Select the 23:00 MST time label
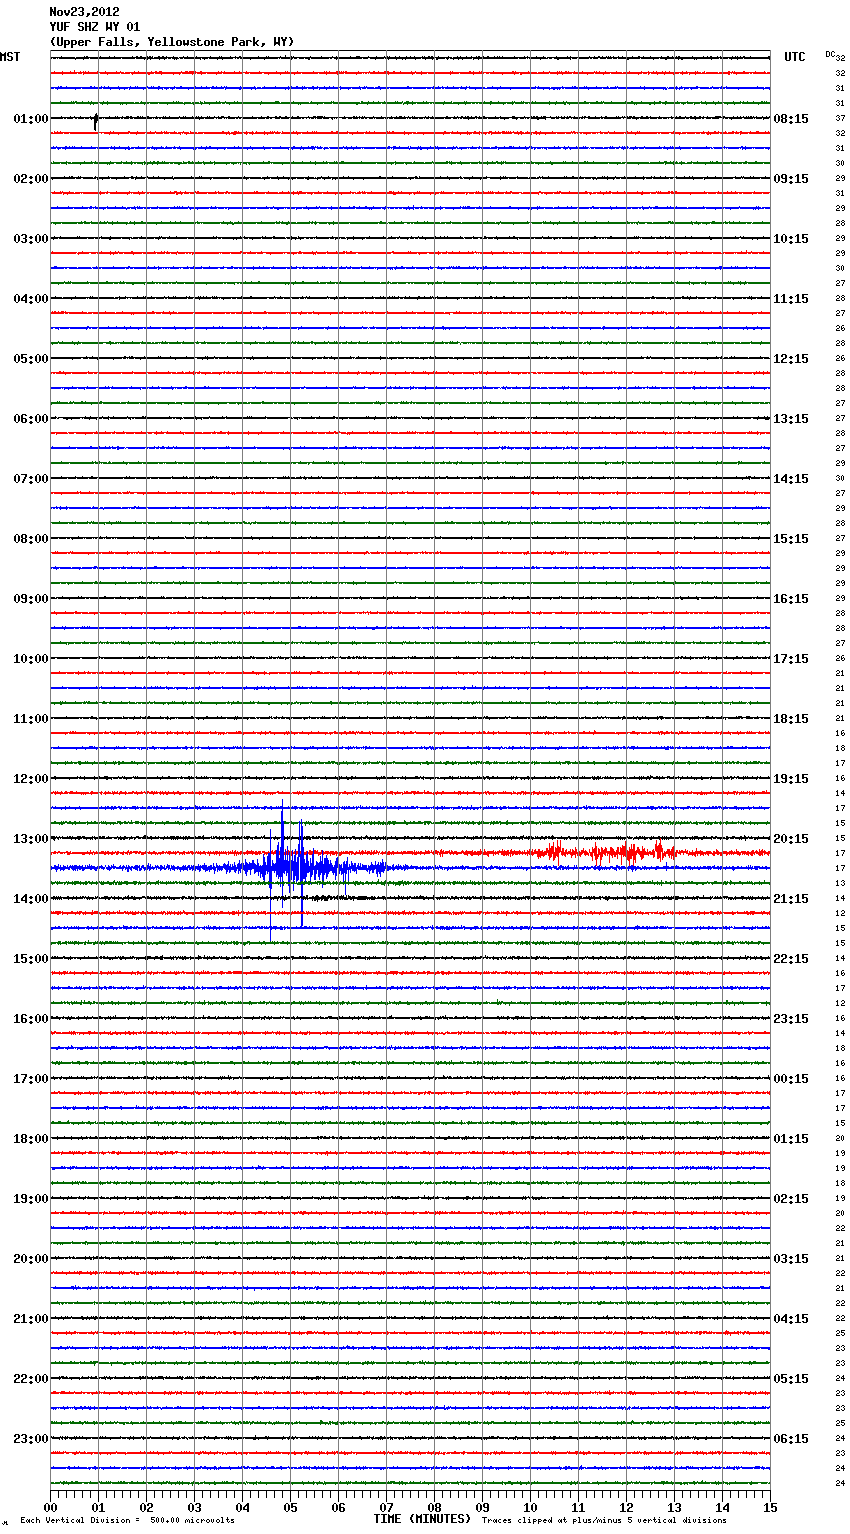 point(30,1439)
